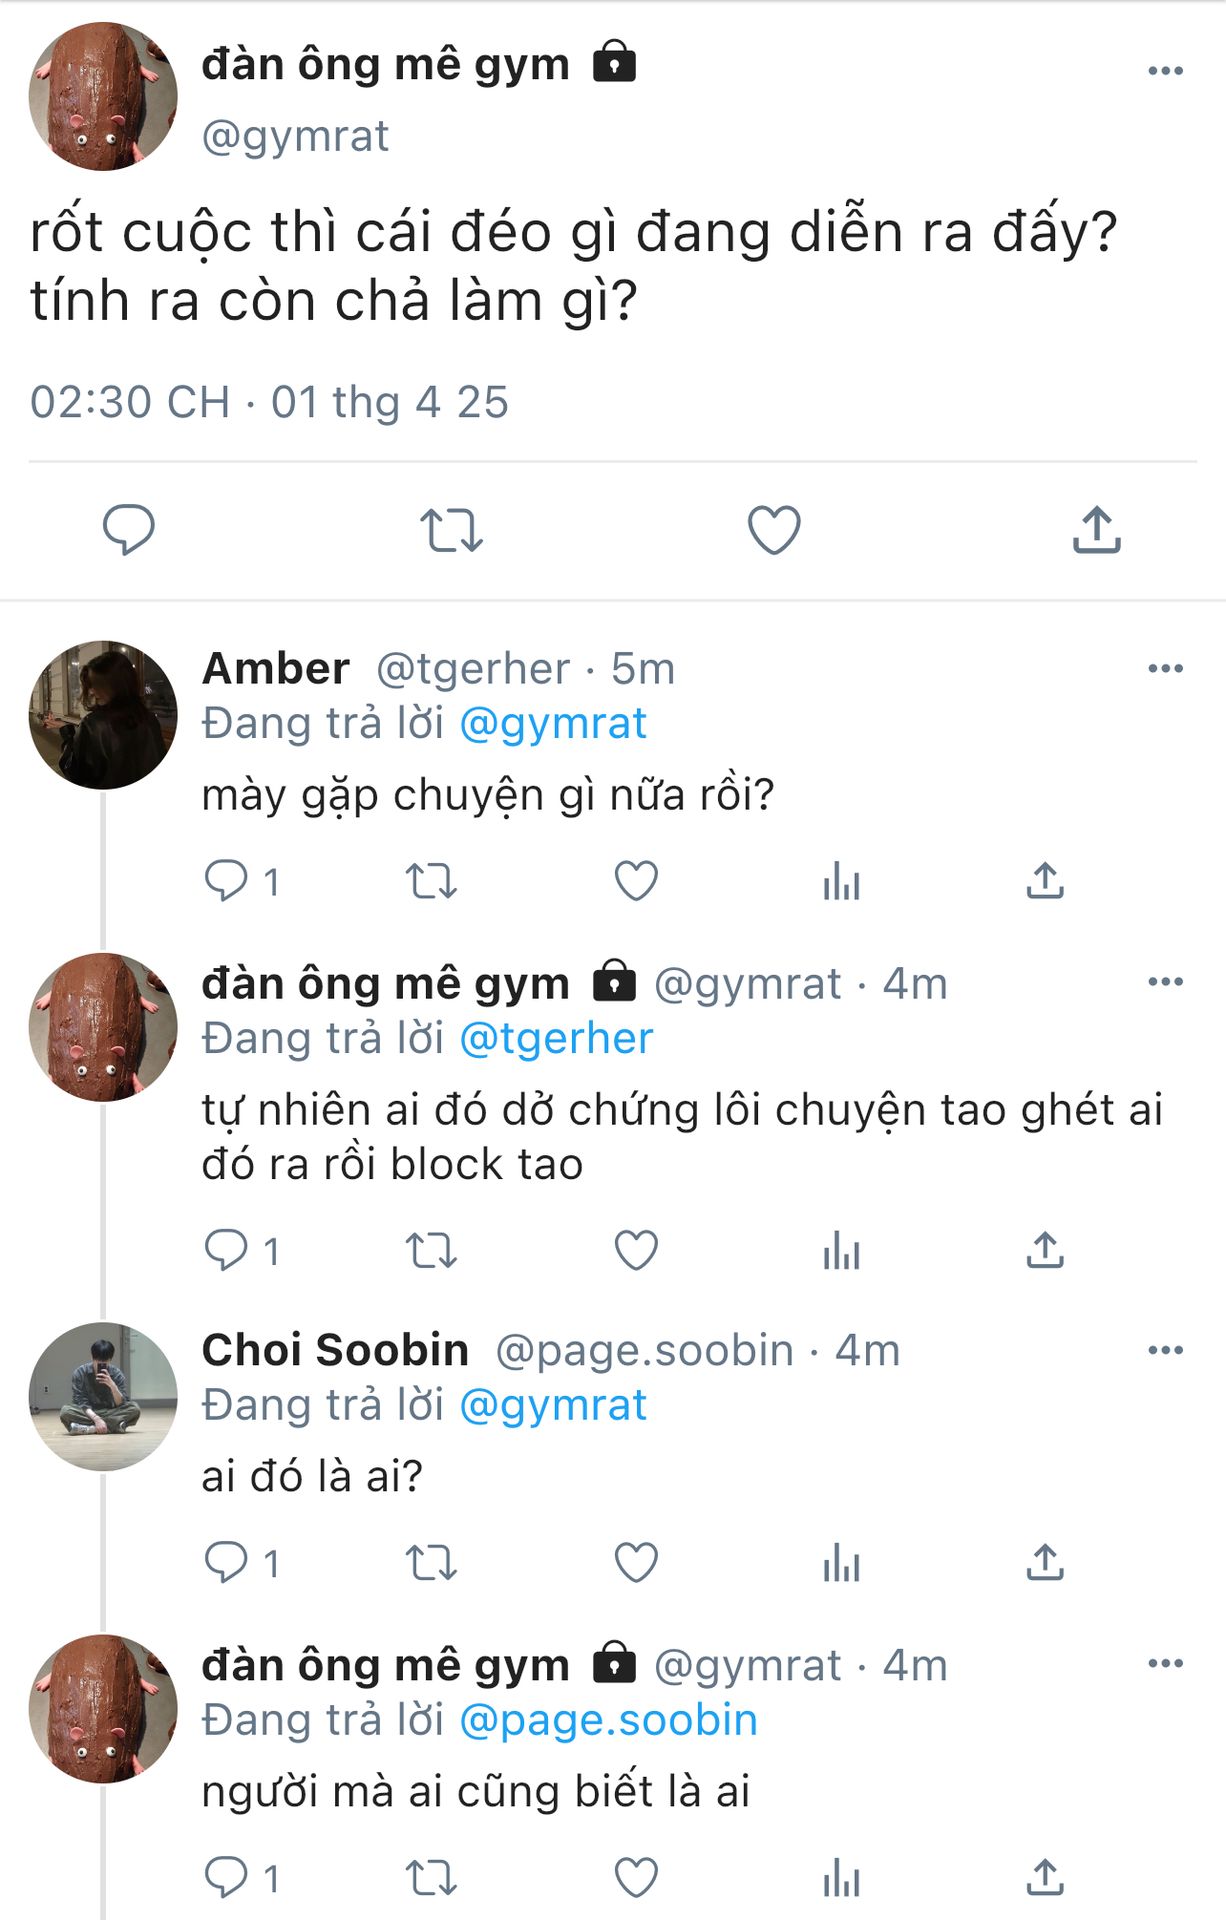This screenshot has height=1920, width=1226.
Task: Open the @tgerher mention link
Action: point(556,1038)
